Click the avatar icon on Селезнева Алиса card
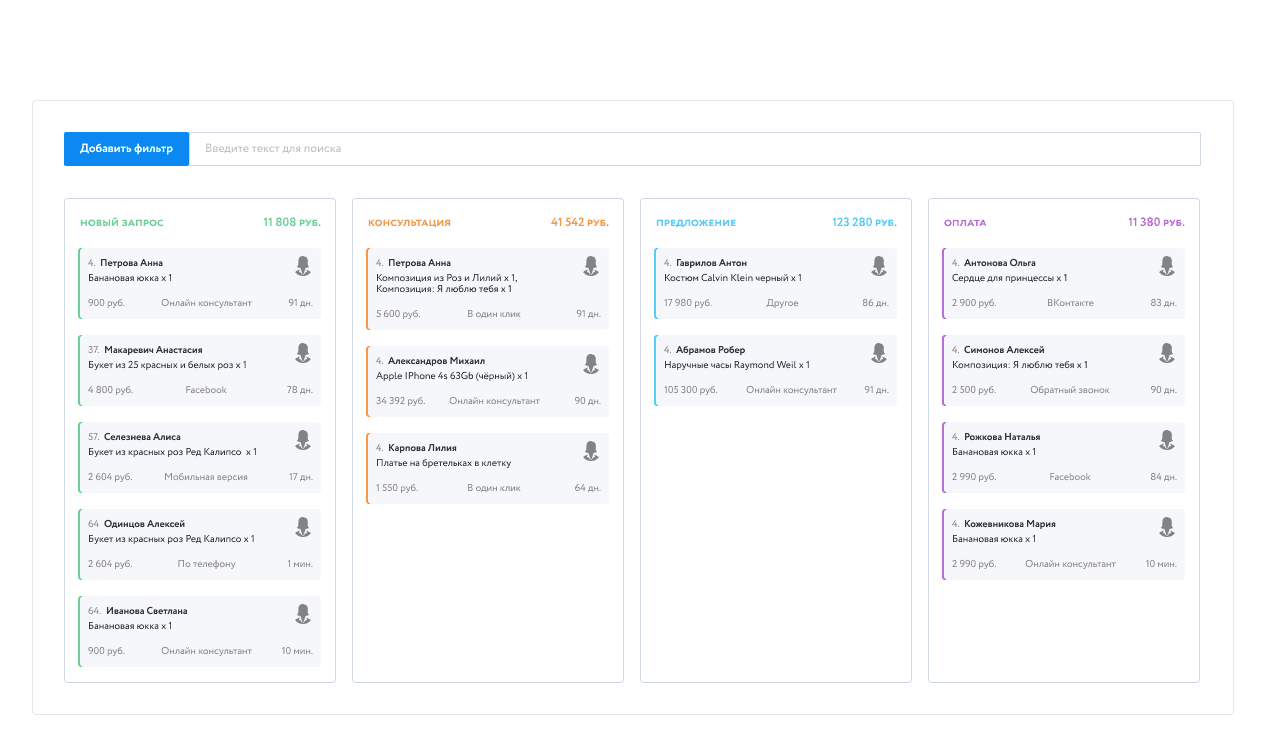The height and width of the screenshot is (747, 1266). point(303,440)
